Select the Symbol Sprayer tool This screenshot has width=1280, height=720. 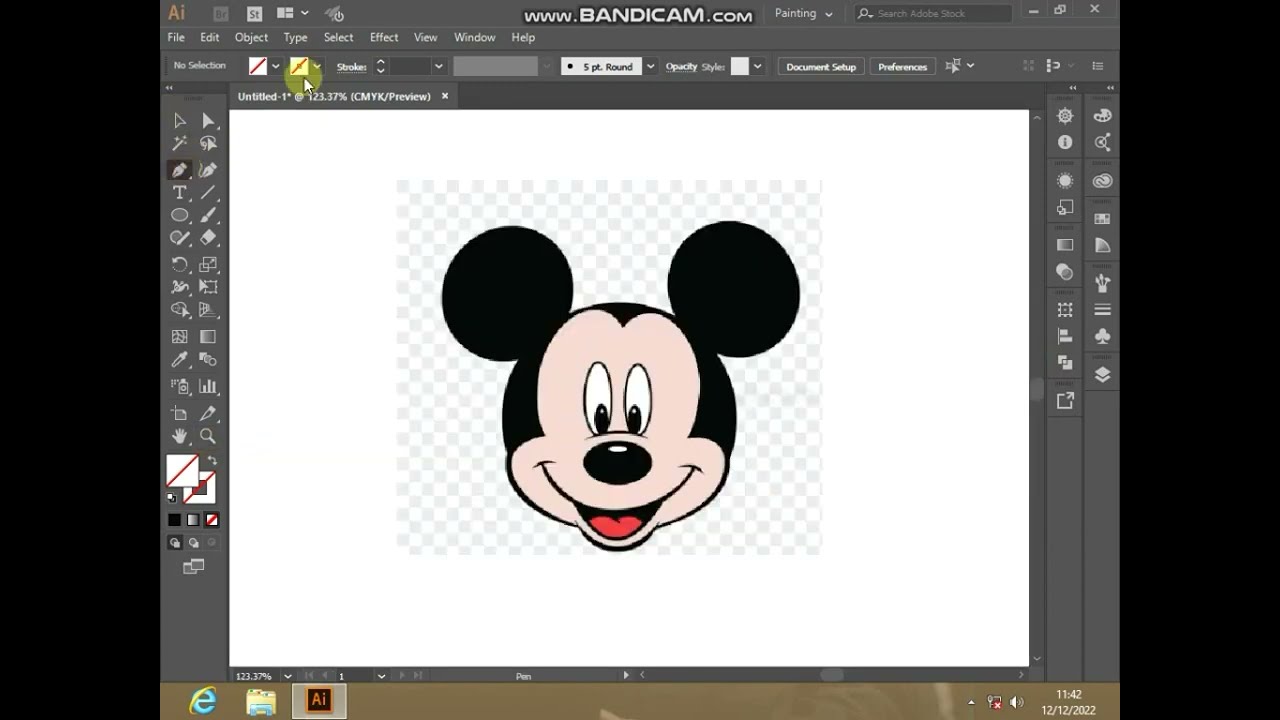point(179,387)
